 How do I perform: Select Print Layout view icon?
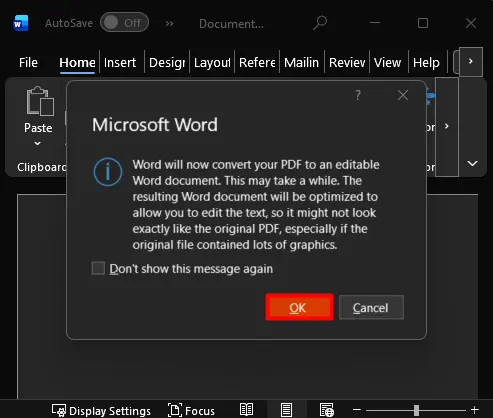click(x=286, y=410)
